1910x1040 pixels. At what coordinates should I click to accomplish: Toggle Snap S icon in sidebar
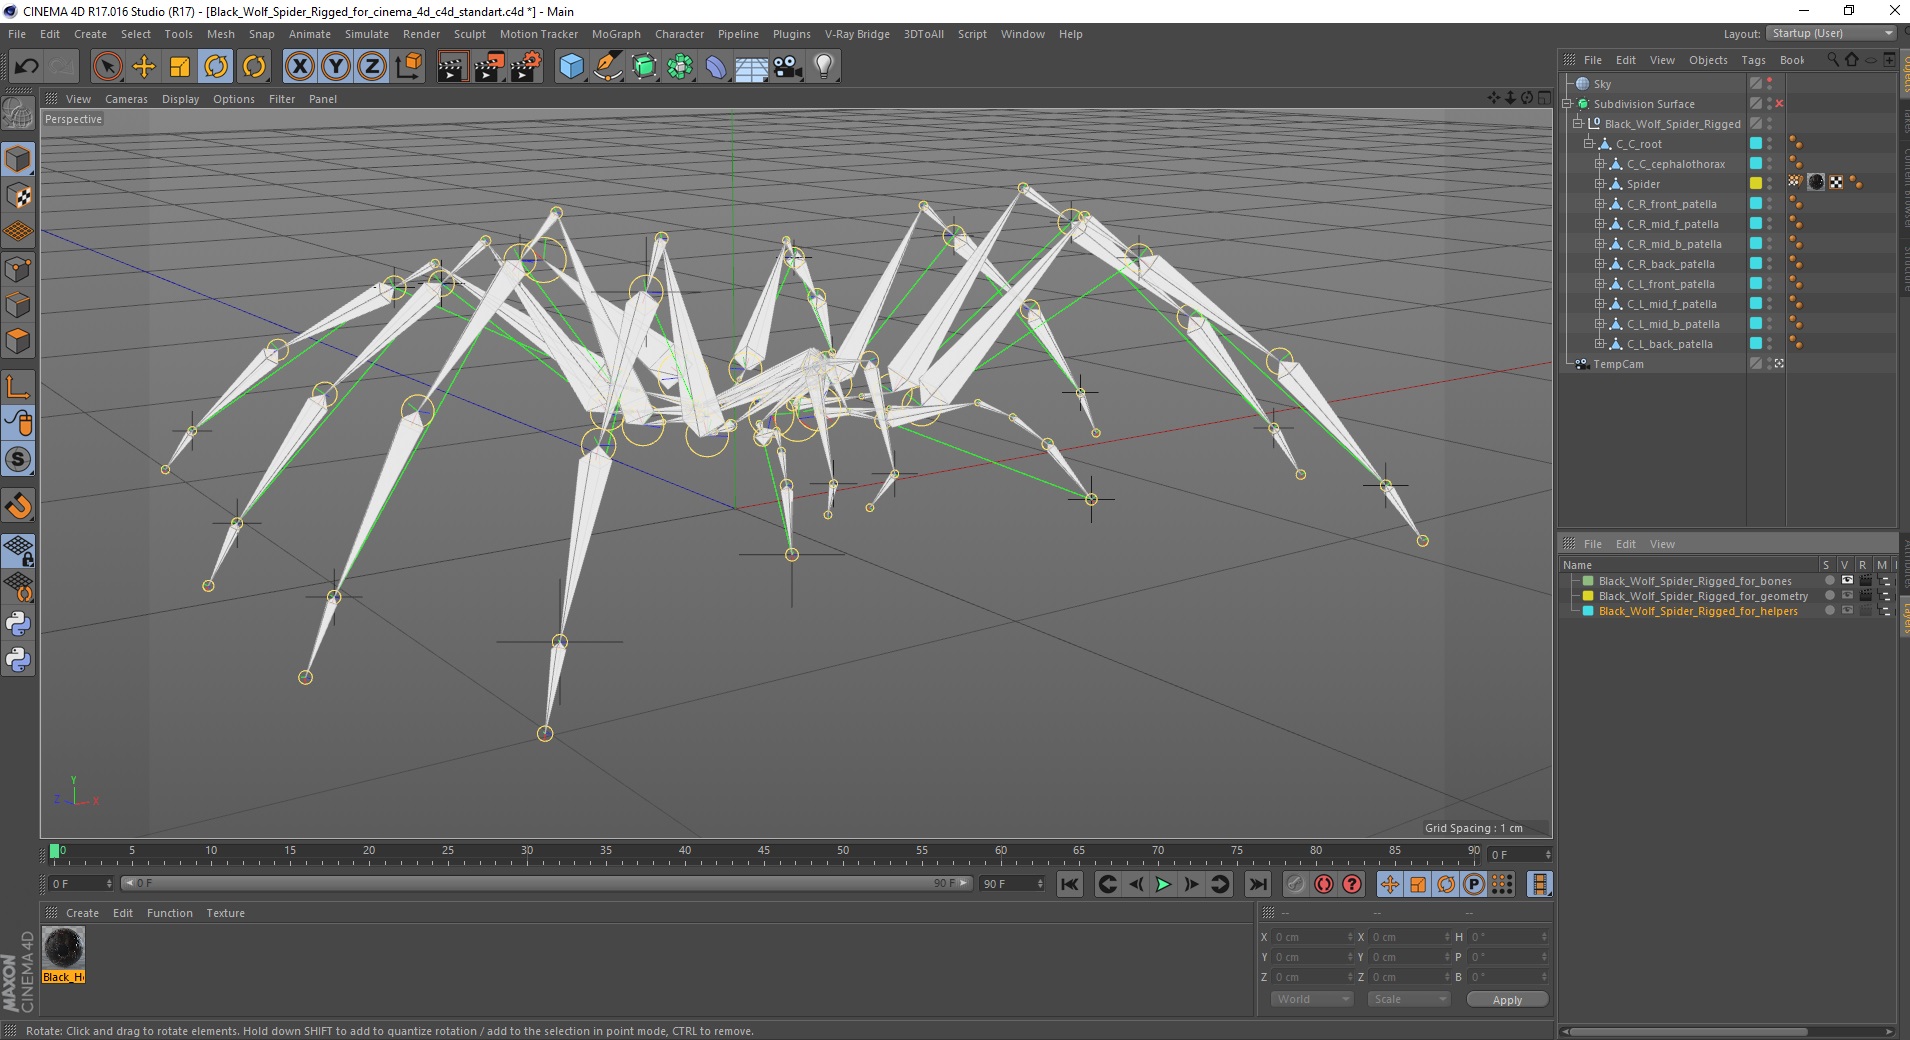click(18, 459)
